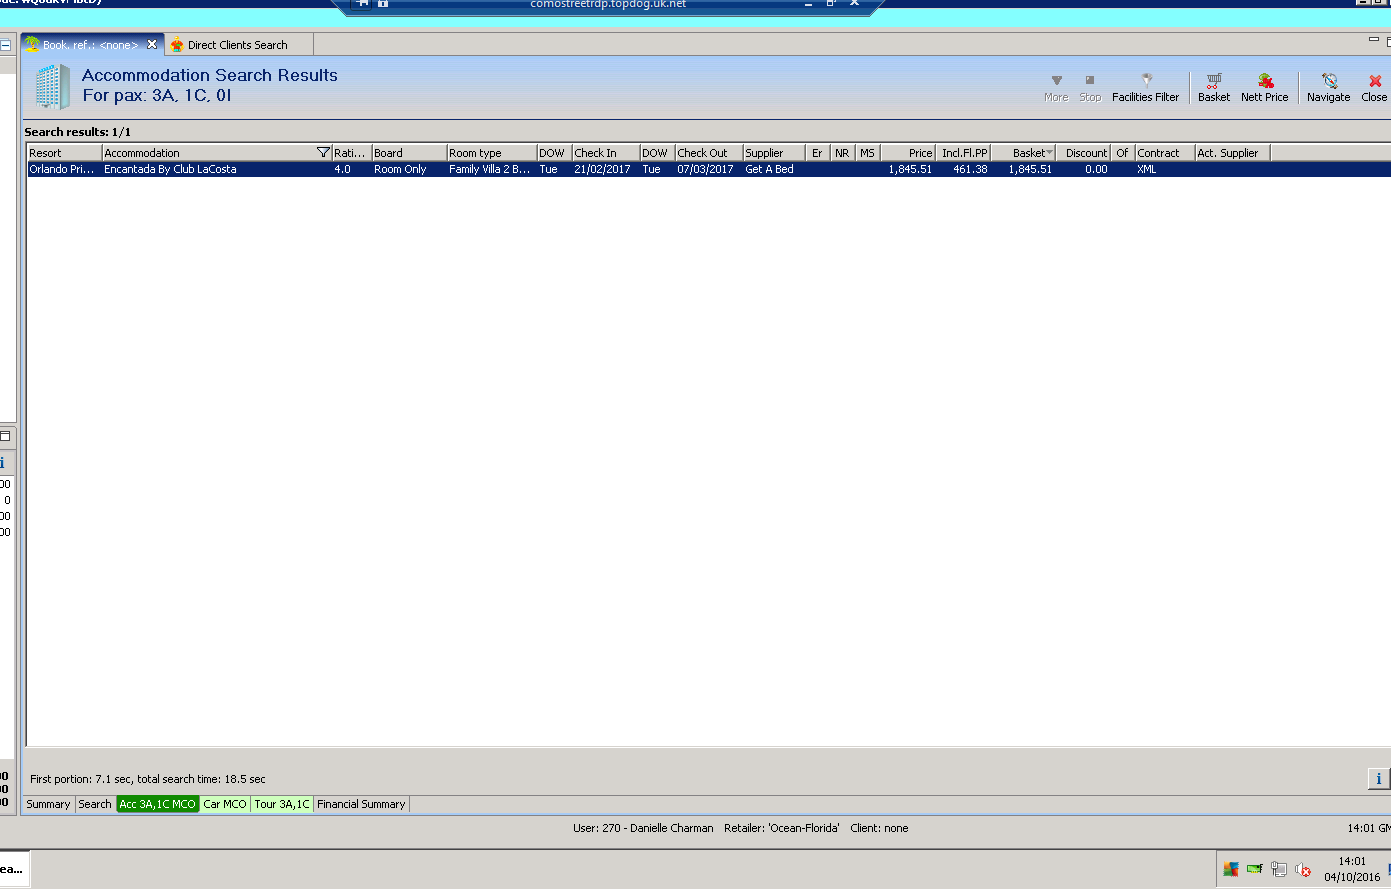Click the Basket column sort arrow
Image resolution: width=1391 pixels, height=889 pixels.
[1049, 153]
